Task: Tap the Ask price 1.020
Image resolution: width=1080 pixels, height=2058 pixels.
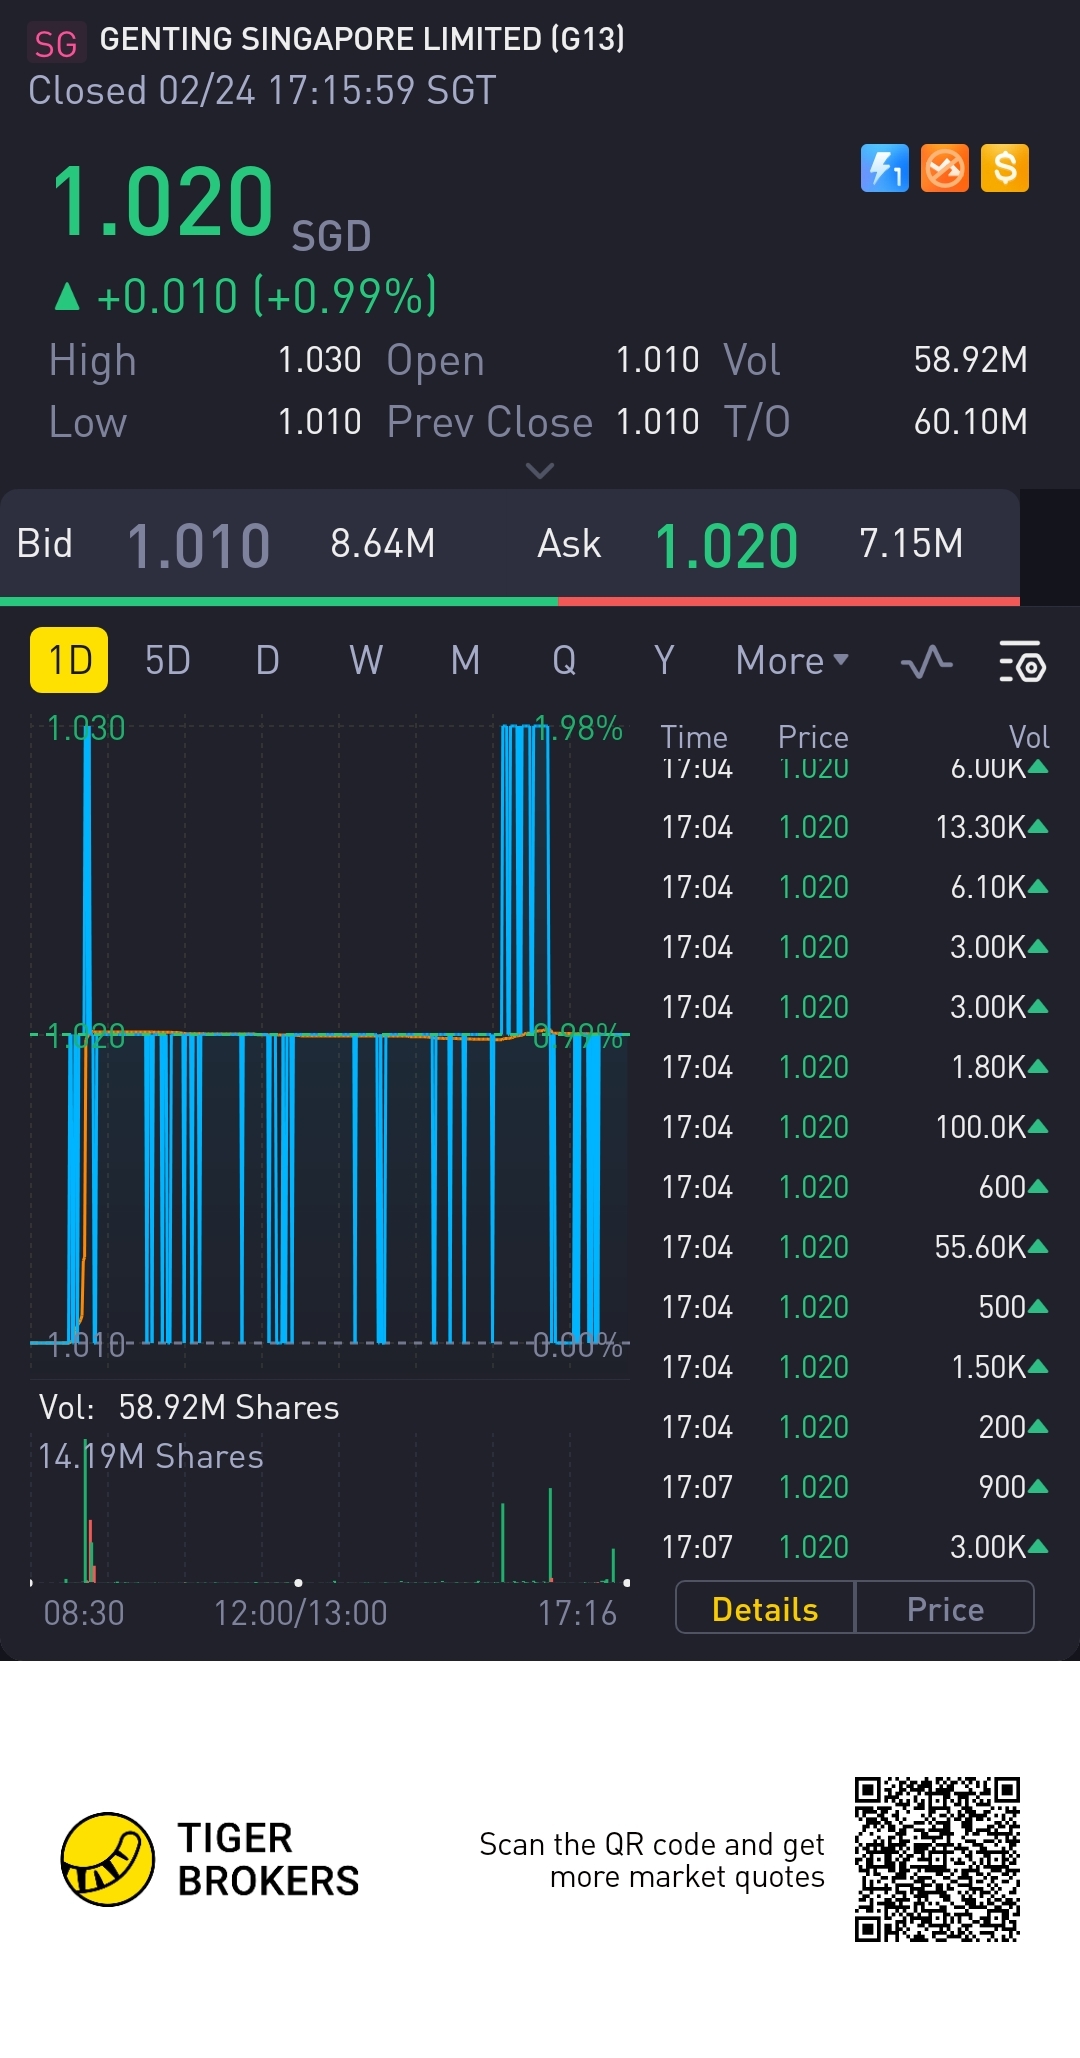Action: pos(726,546)
